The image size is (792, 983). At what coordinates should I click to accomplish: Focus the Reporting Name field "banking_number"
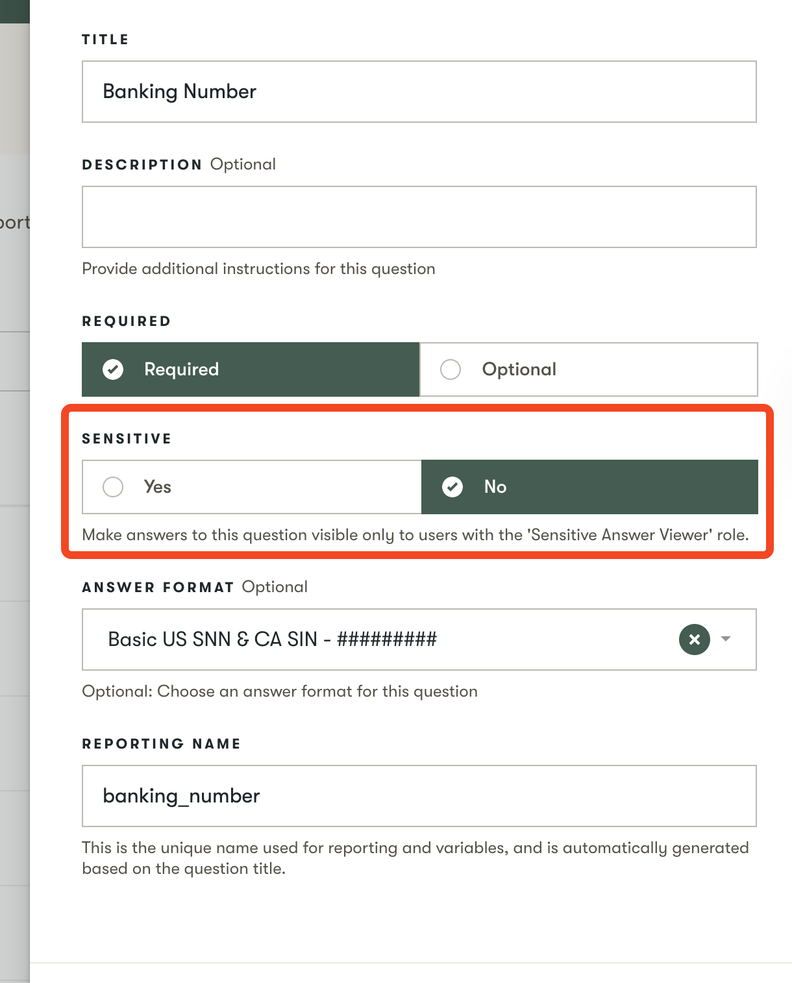pos(418,796)
